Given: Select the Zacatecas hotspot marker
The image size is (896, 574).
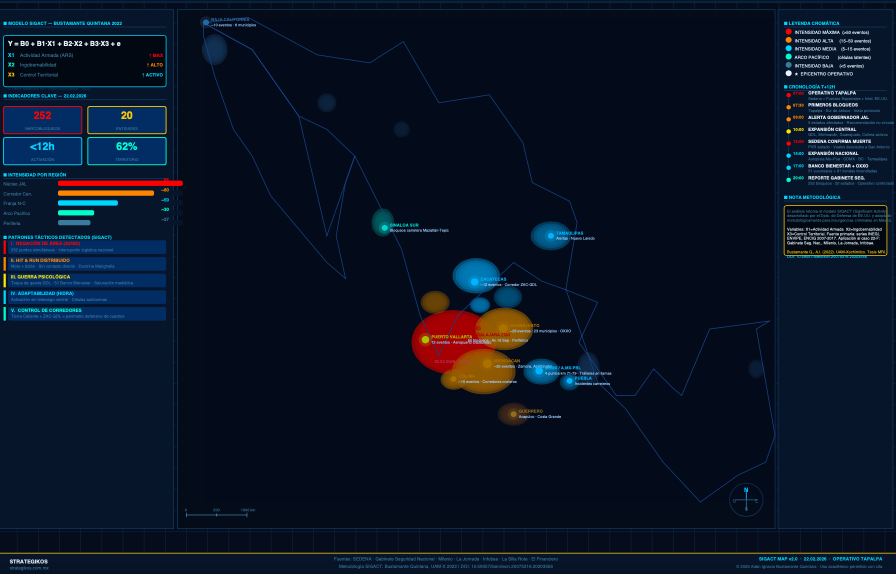Looking at the screenshot, I should point(475,282).
